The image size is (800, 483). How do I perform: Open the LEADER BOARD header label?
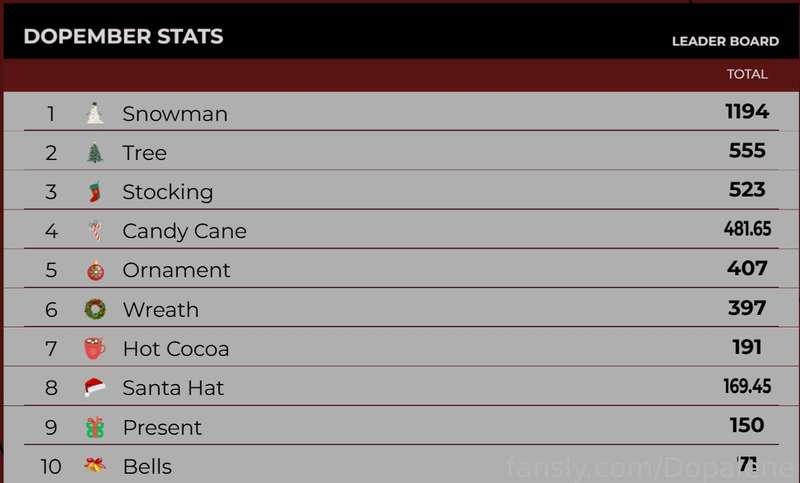(725, 41)
